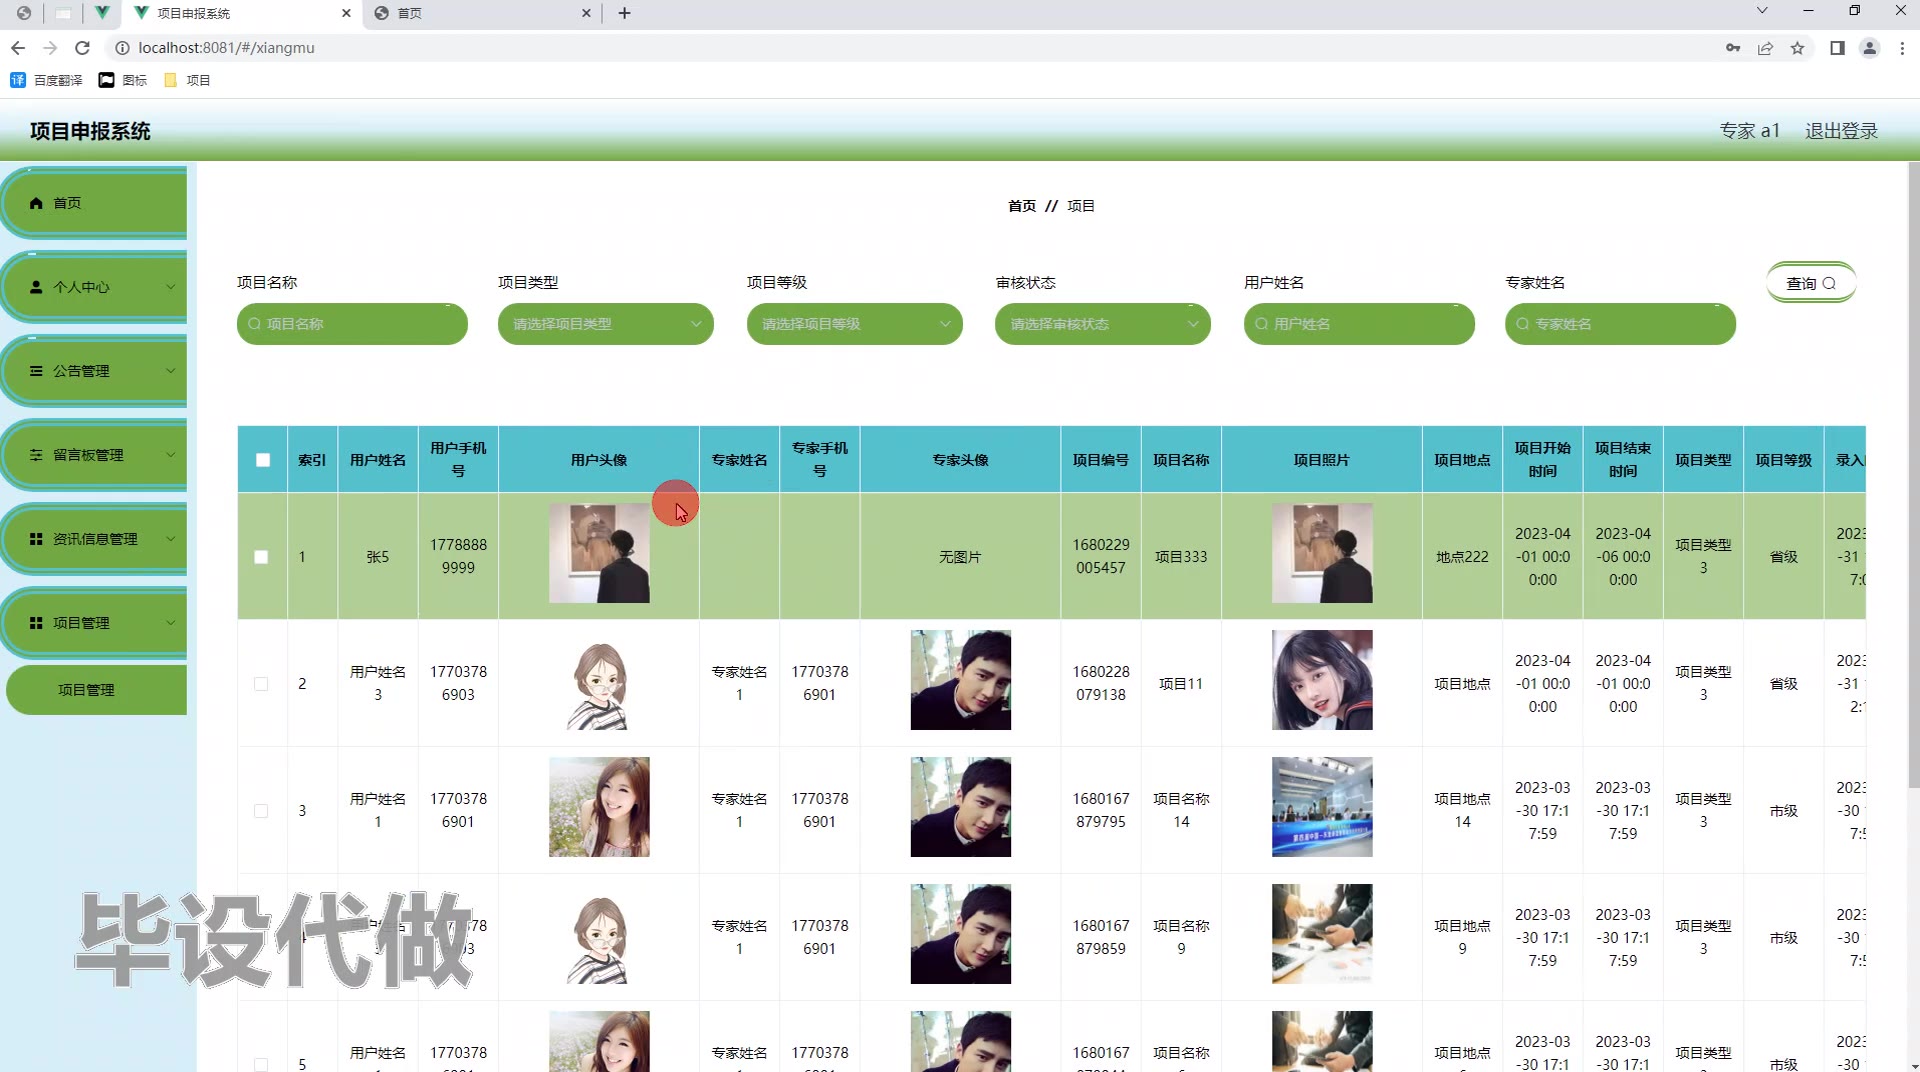Expand the 公告管理 sidebar menu
Viewport: 1920px width, 1072px height.
94,371
